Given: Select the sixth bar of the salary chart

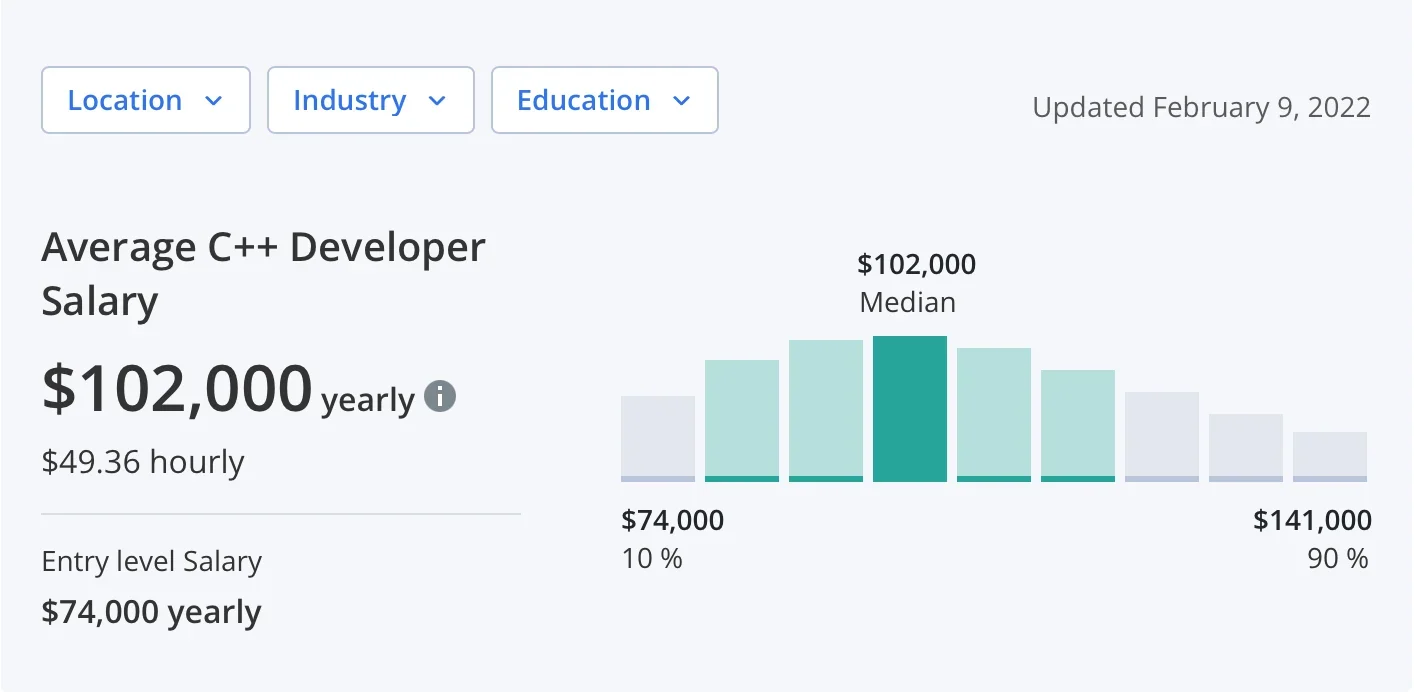Looking at the screenshot, I should click(1078, 426).
